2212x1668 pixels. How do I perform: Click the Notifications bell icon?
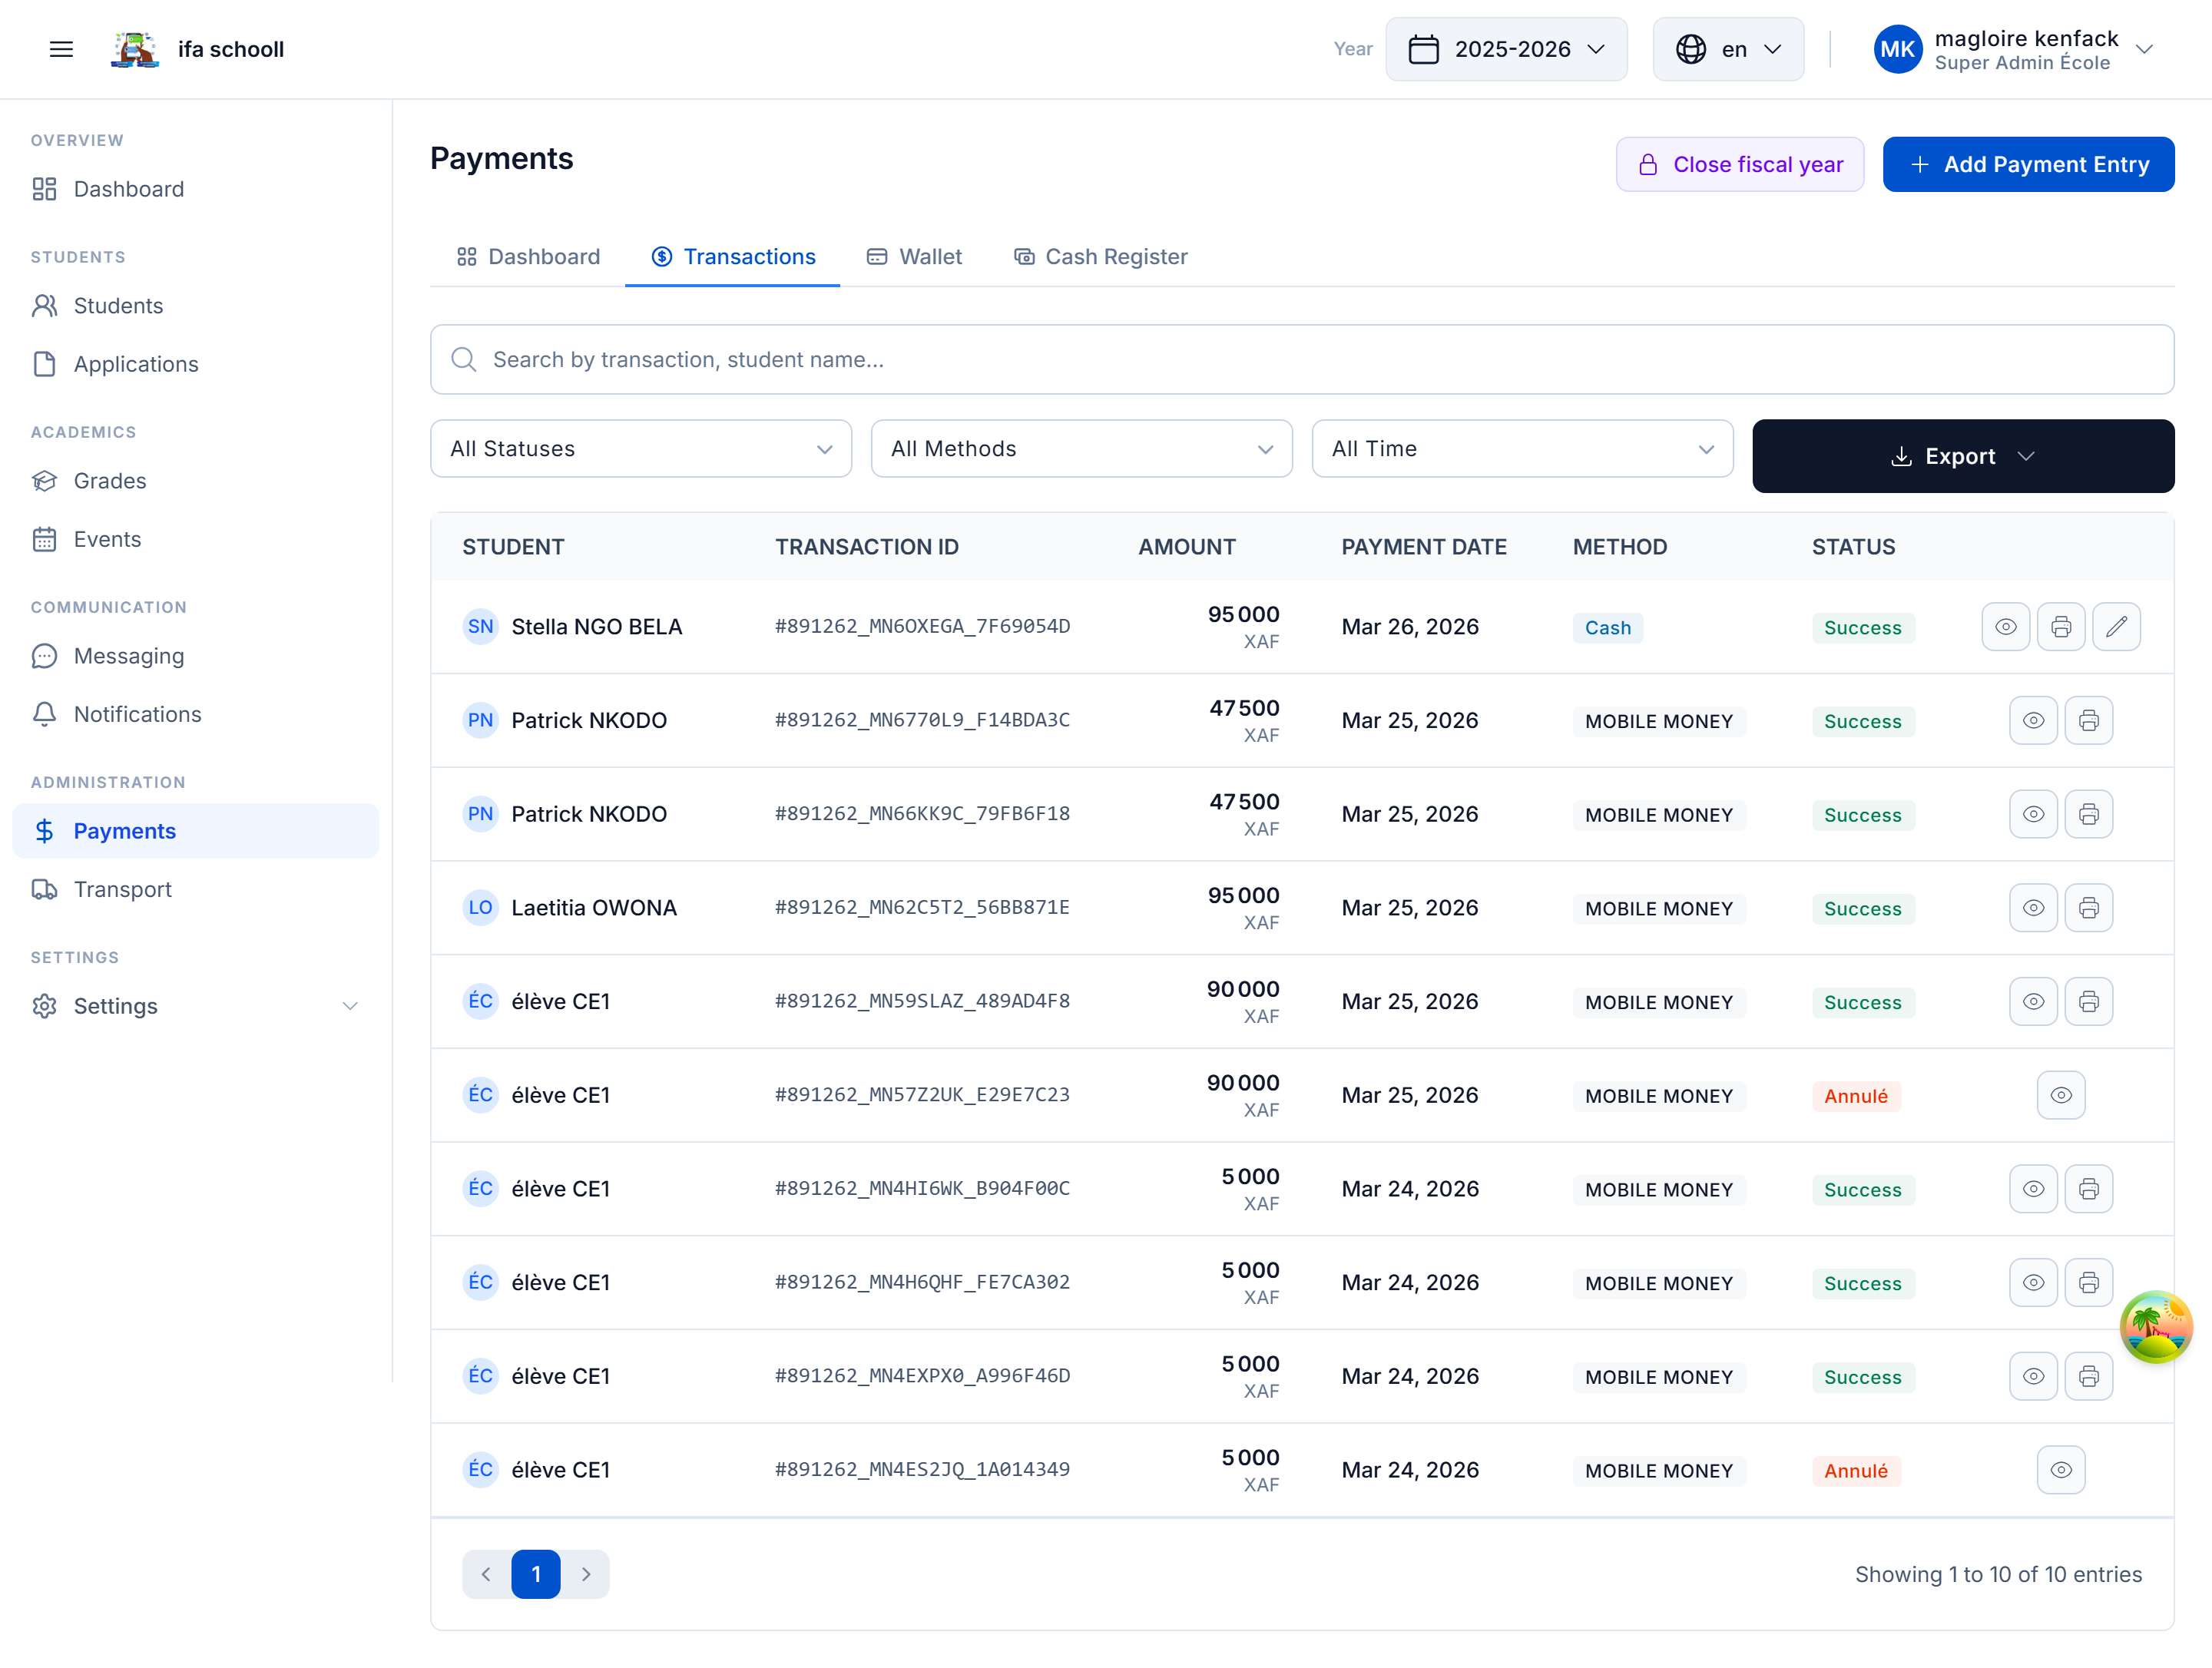tap(44, 714)
